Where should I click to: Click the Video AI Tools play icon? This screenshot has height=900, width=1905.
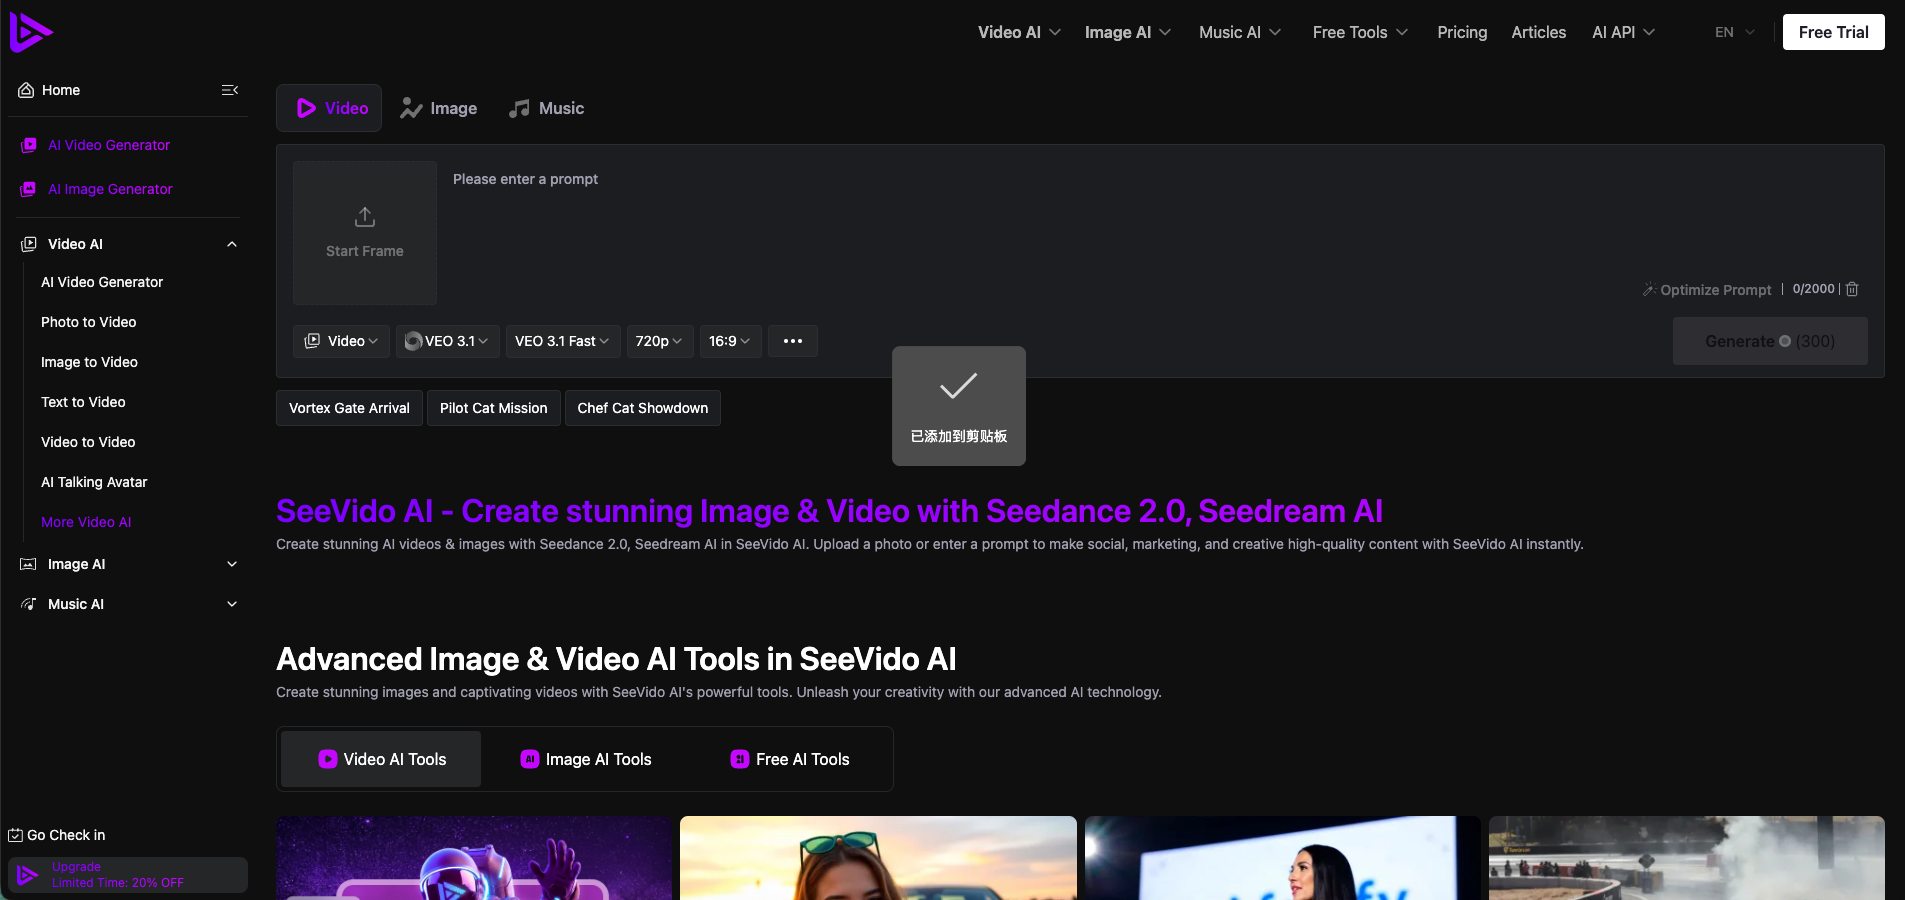pyautogui.click(x=328, y=759)
